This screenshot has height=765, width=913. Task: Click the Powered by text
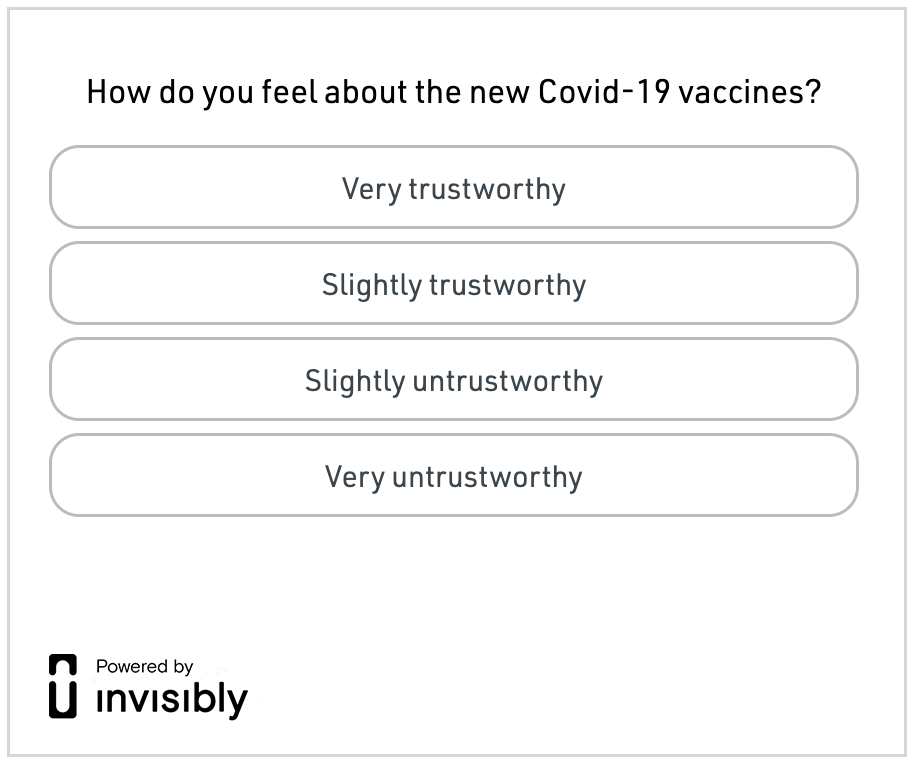(x=144, y=666)
